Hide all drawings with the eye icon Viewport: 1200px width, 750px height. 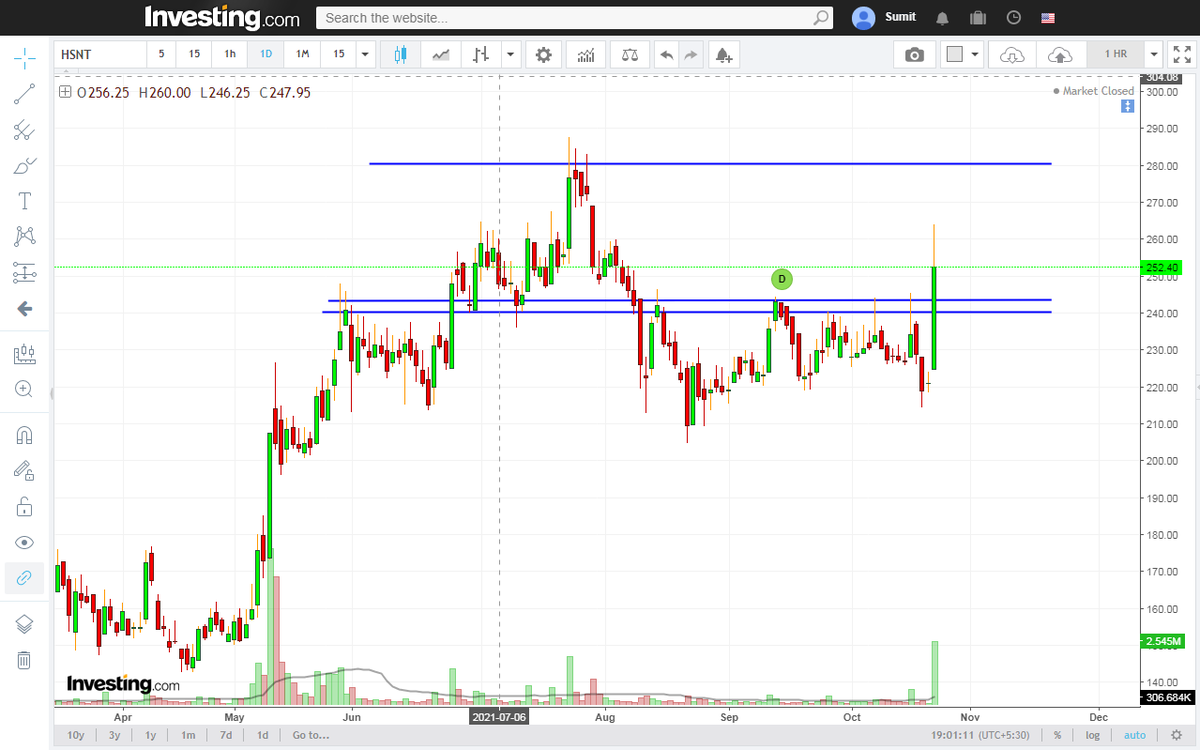click(x=24, y=542)
